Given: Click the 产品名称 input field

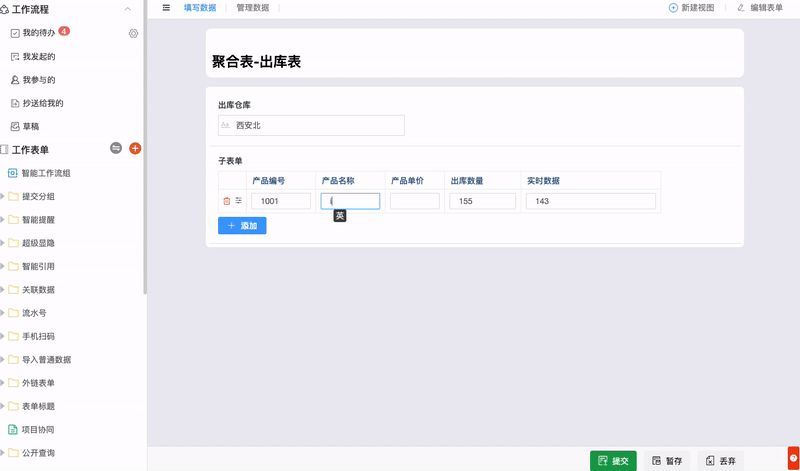Looking at the screenshot, I should [x=350, y=201].
